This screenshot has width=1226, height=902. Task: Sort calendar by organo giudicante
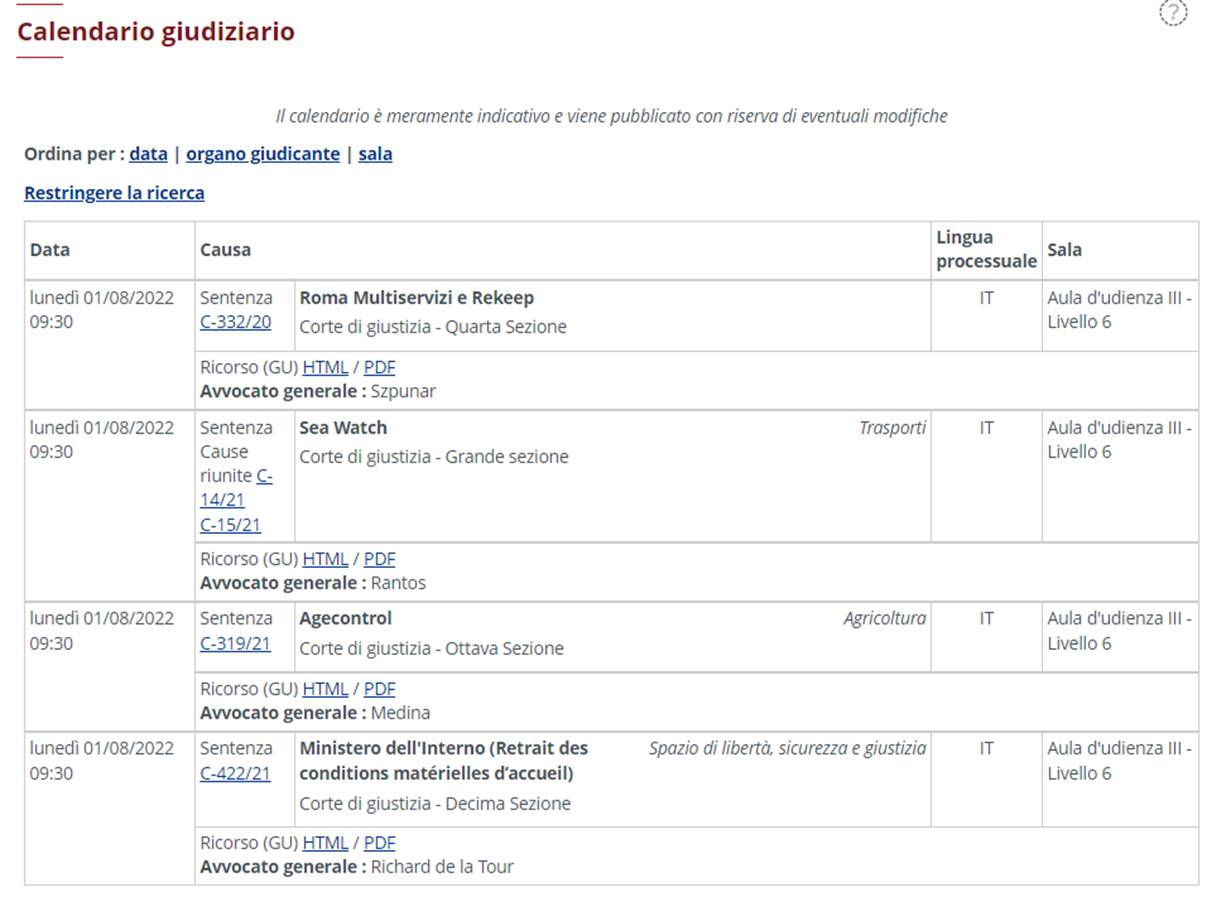click(263, 154)
